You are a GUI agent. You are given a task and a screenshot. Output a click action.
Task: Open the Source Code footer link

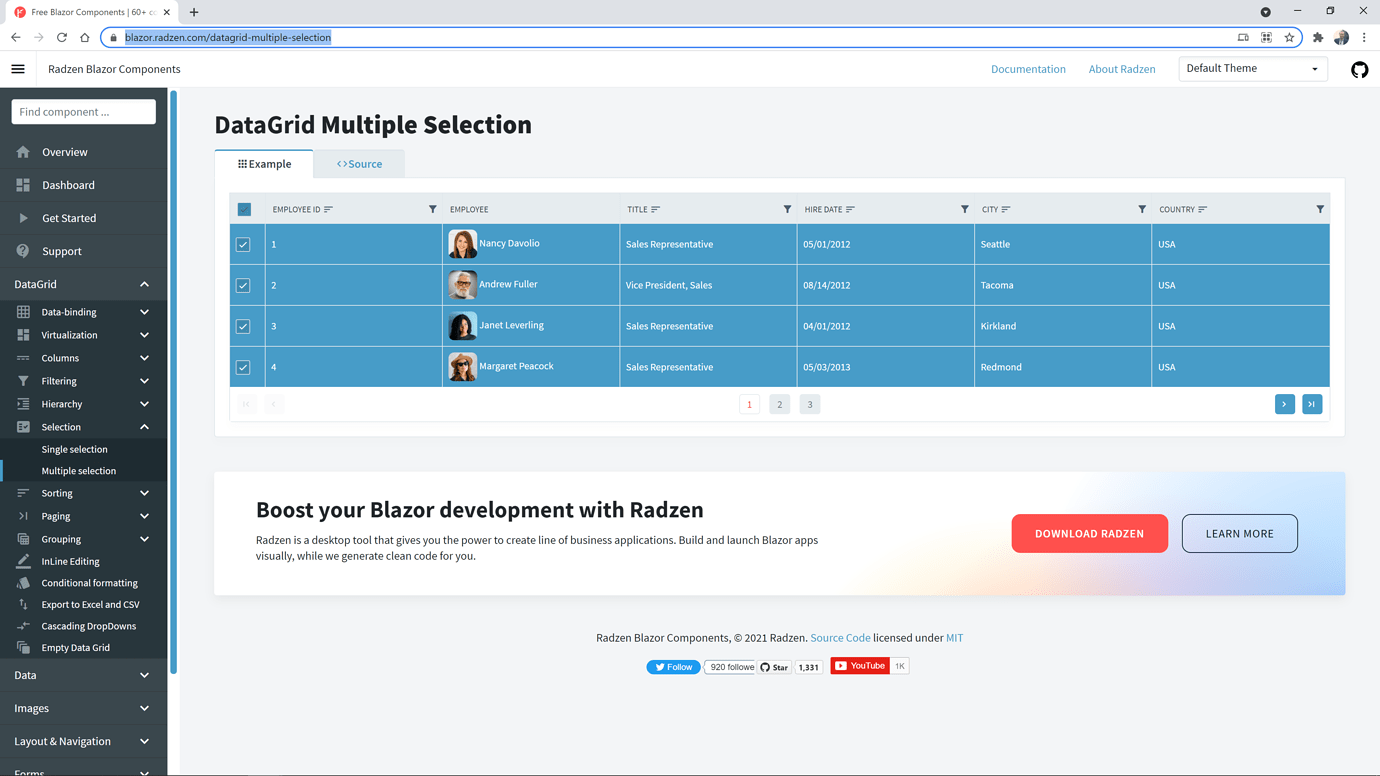(840, 638)
